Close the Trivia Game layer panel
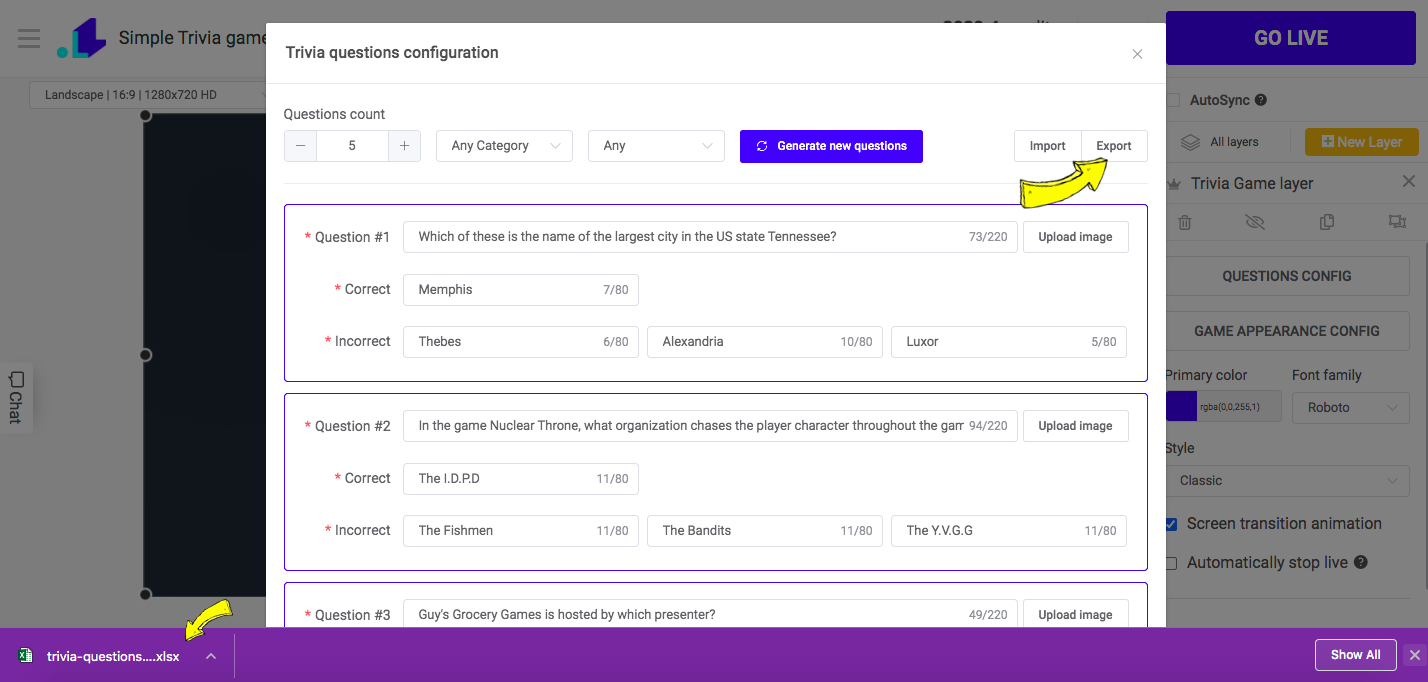This screenshot has width=1428, height=682. pyautogui.click(x=1409, y=182)
